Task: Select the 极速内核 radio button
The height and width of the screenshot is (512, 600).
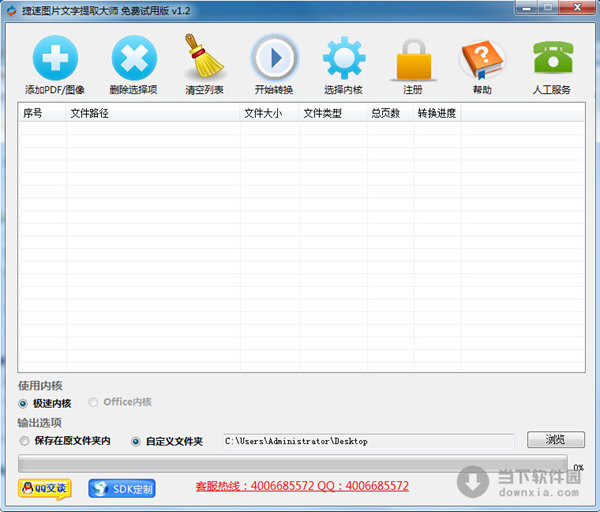Action: tap(23, 403)
